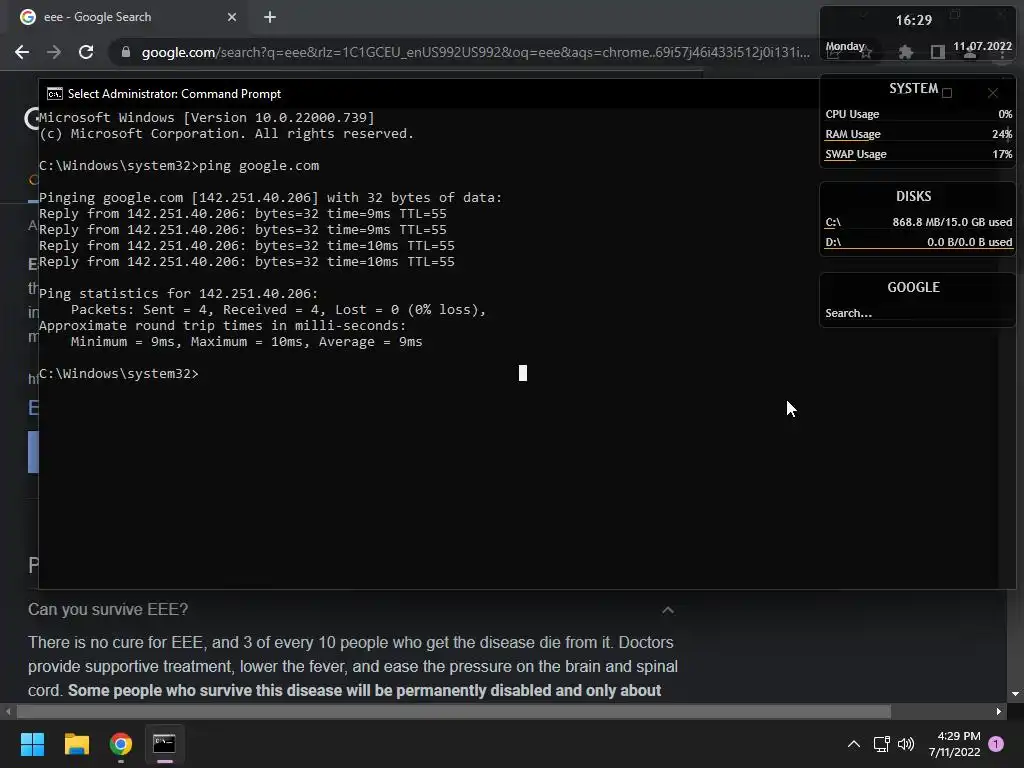This screenshot has height=768, width=1024.
Task: Open the notification badge showing 1
Action: click(x=996, y=744)
